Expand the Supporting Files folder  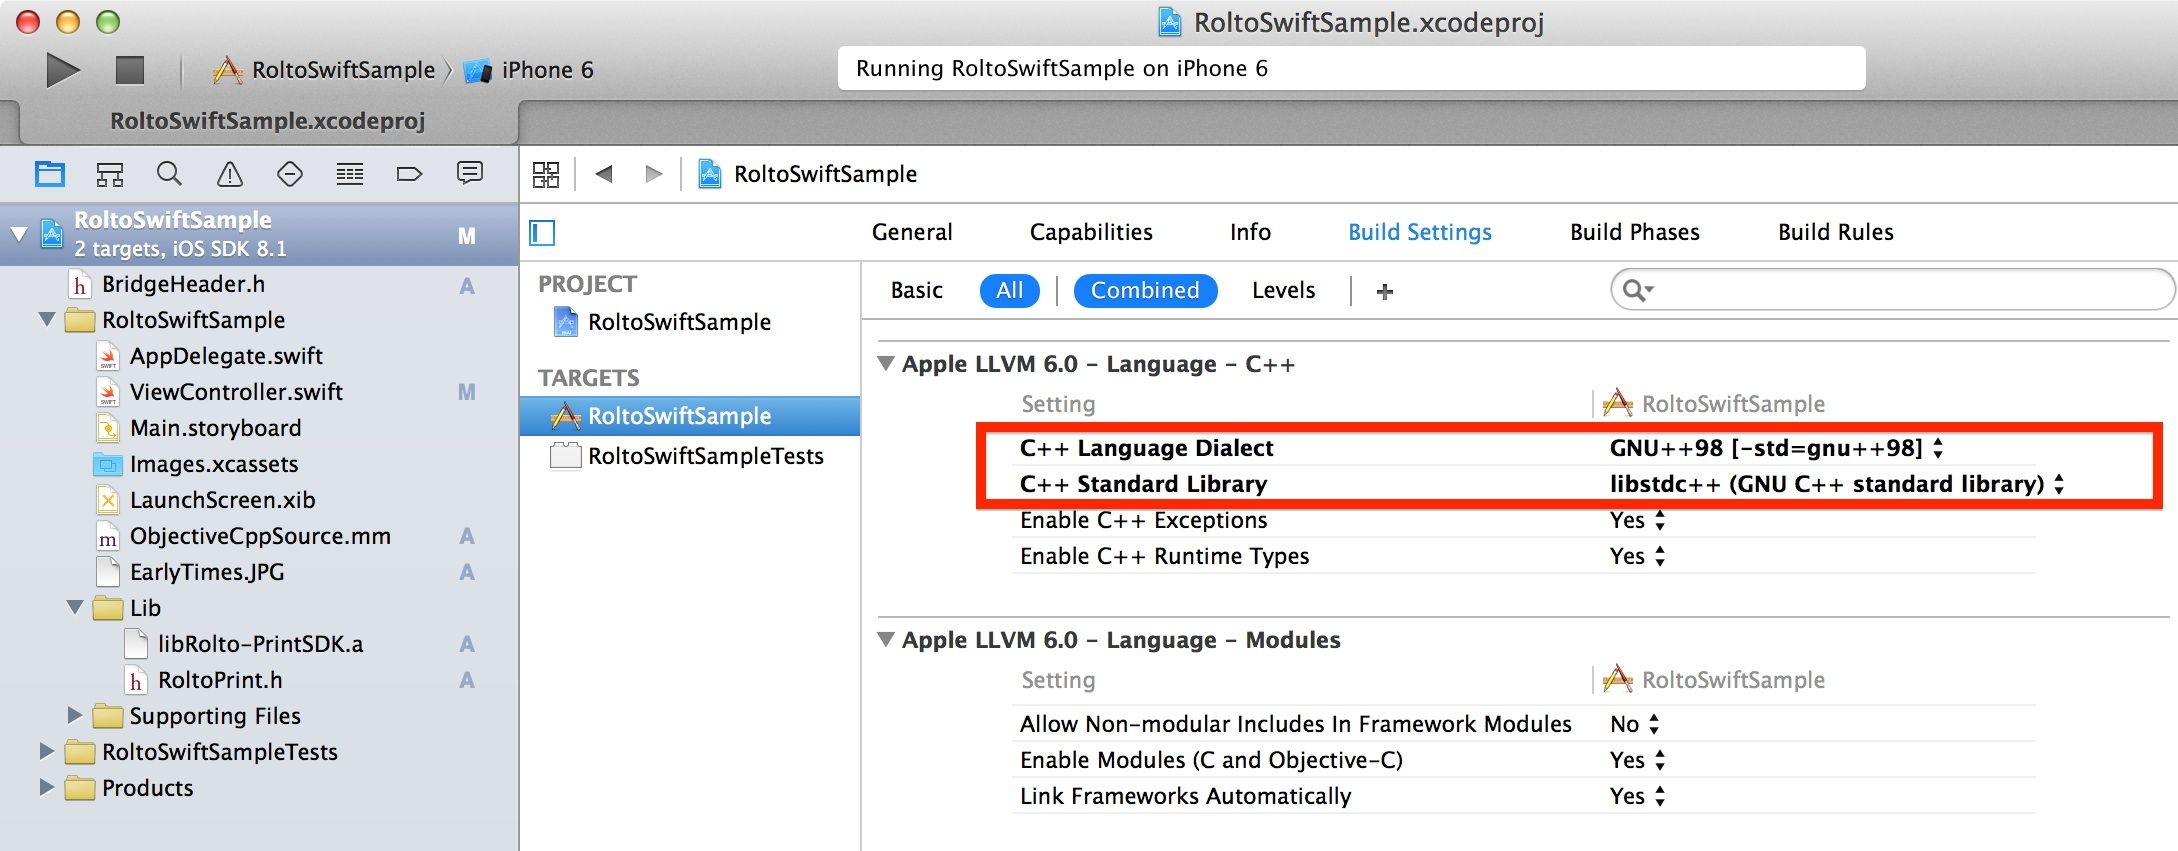point(75,716)
